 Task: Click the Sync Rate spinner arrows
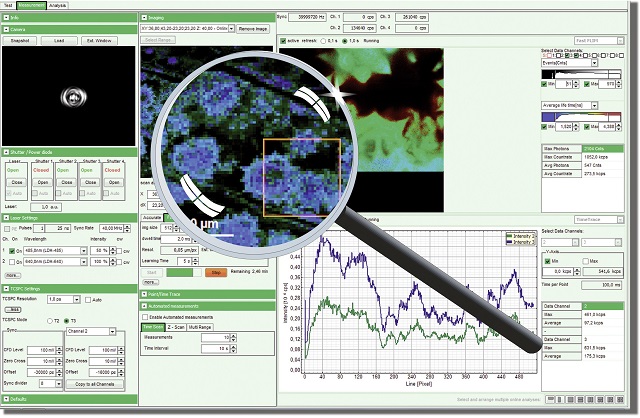point(128,229)
